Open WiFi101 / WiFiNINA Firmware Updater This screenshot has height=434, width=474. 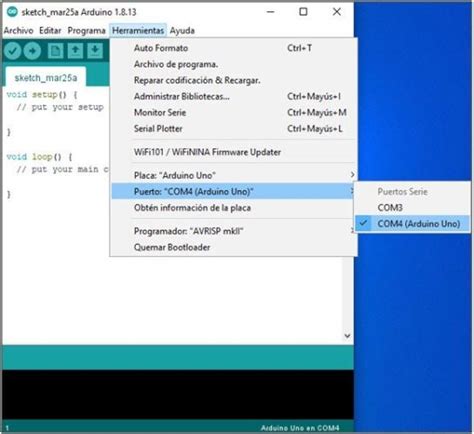pos(233,152)
